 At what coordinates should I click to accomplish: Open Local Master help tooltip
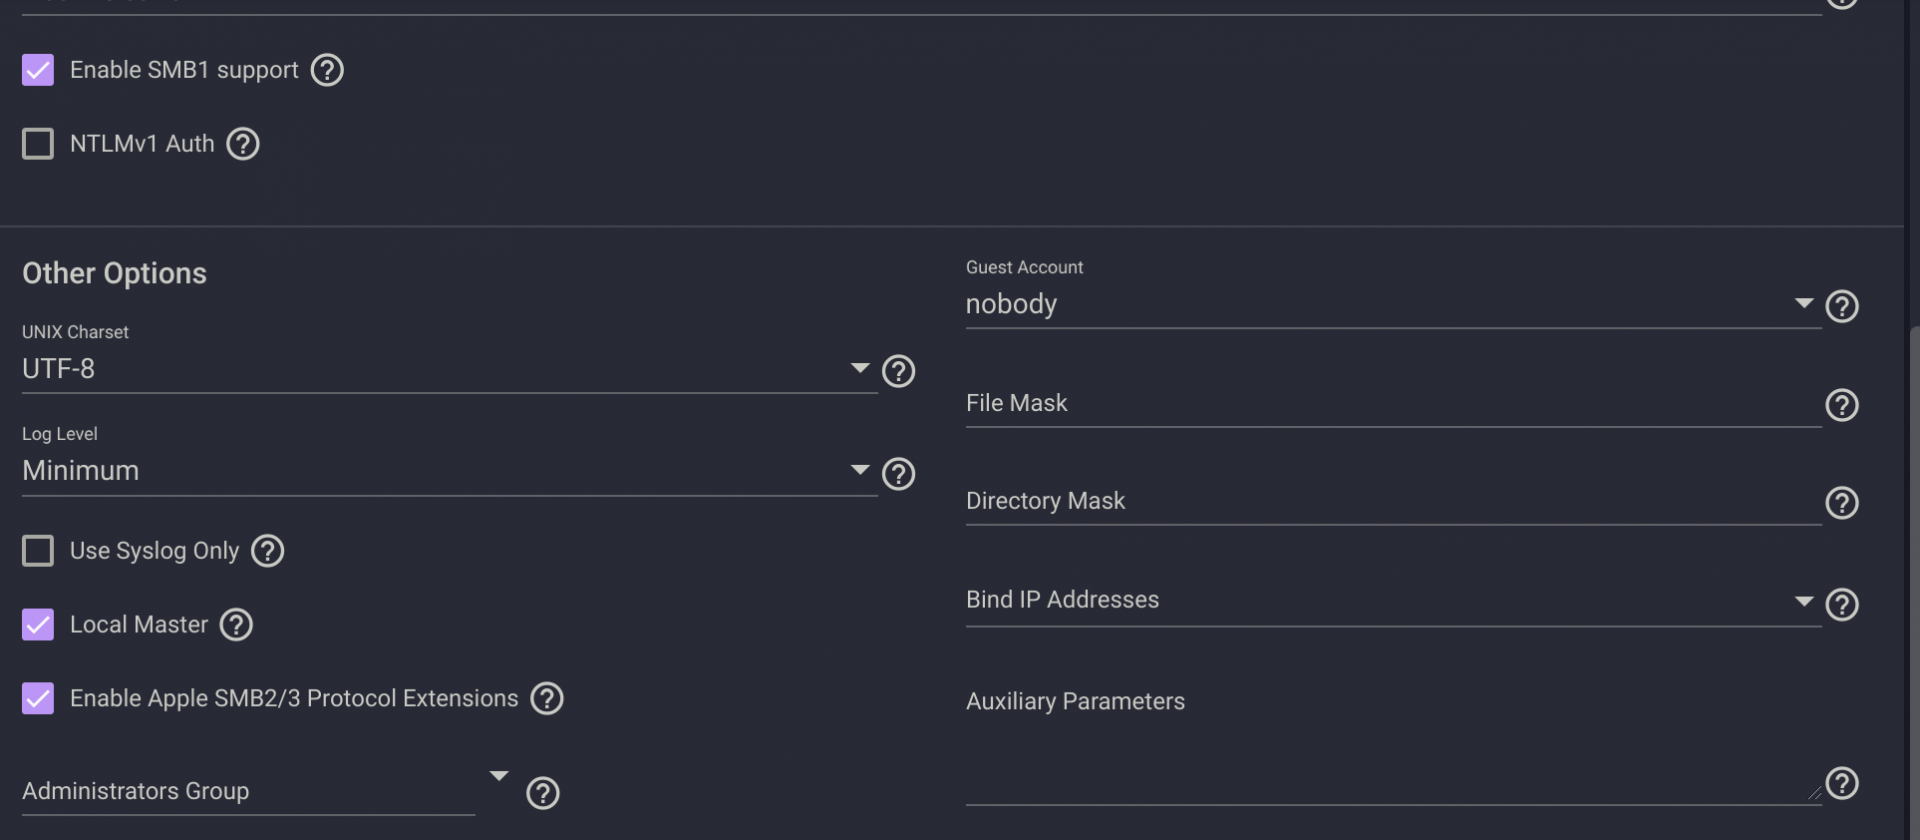236,625
